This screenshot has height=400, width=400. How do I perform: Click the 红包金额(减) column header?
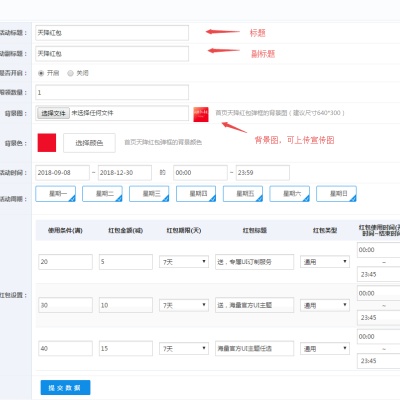pyautogui.click(x=126, y=230)
